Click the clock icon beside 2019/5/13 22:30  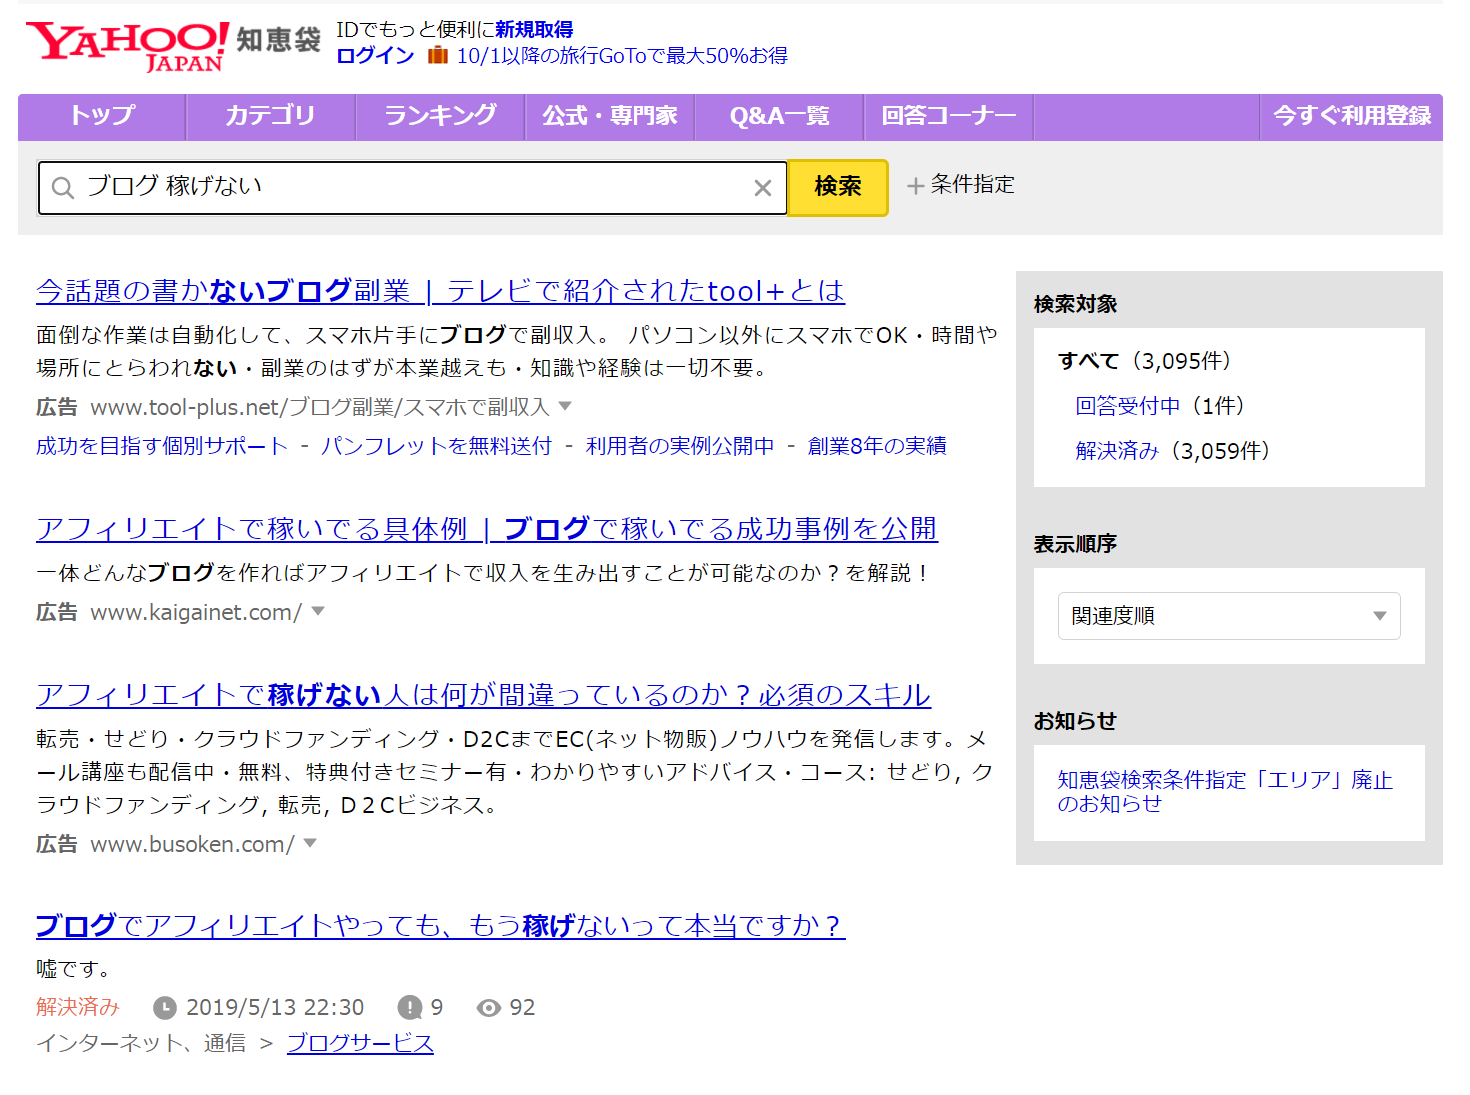coord(165,1008)
